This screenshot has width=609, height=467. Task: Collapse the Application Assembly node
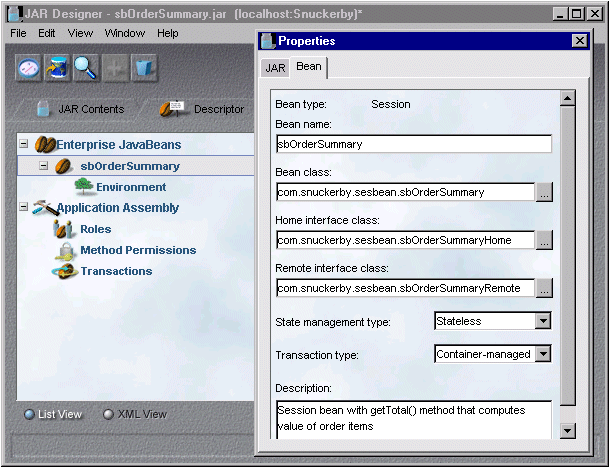24,207
